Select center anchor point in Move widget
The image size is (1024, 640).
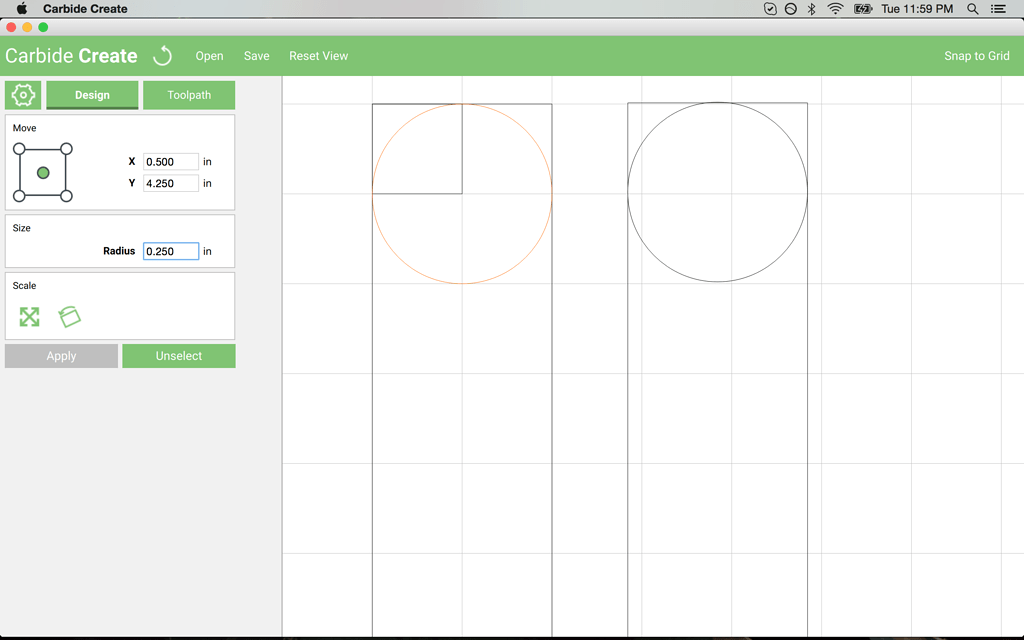pyautogui.click(x=43, y=172)
